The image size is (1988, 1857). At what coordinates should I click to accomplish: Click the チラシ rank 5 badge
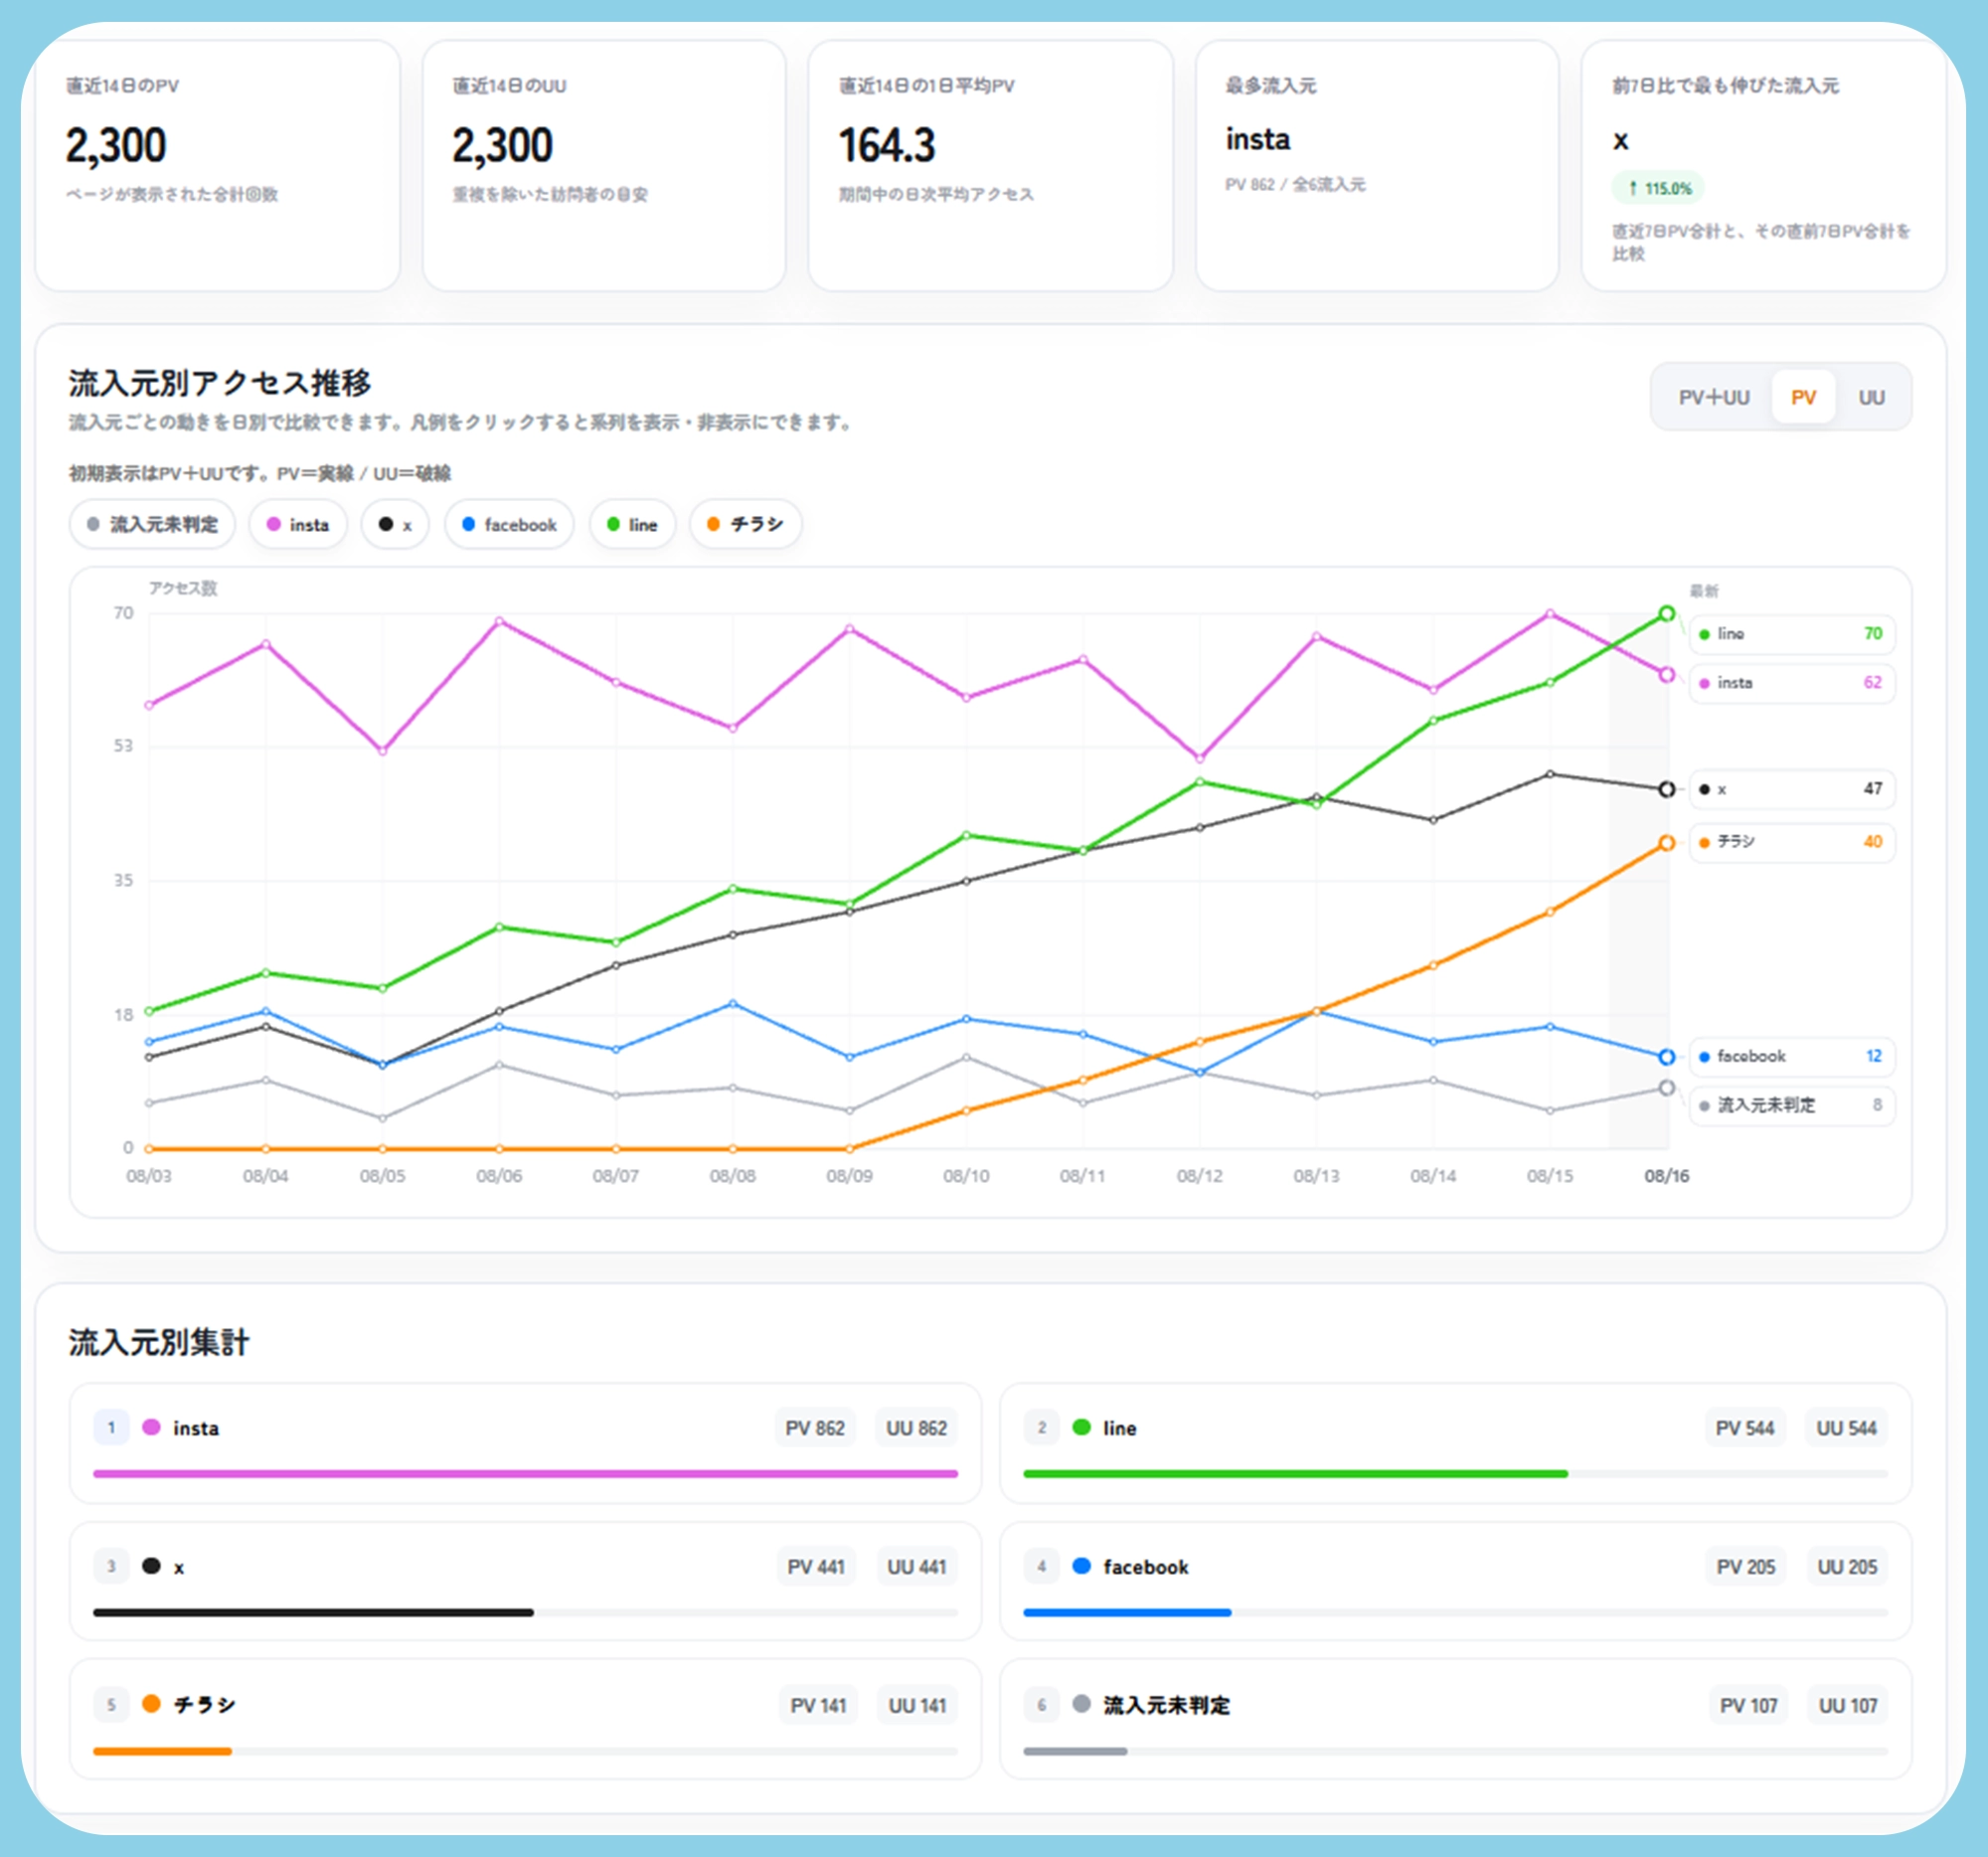click(111, 1705)
